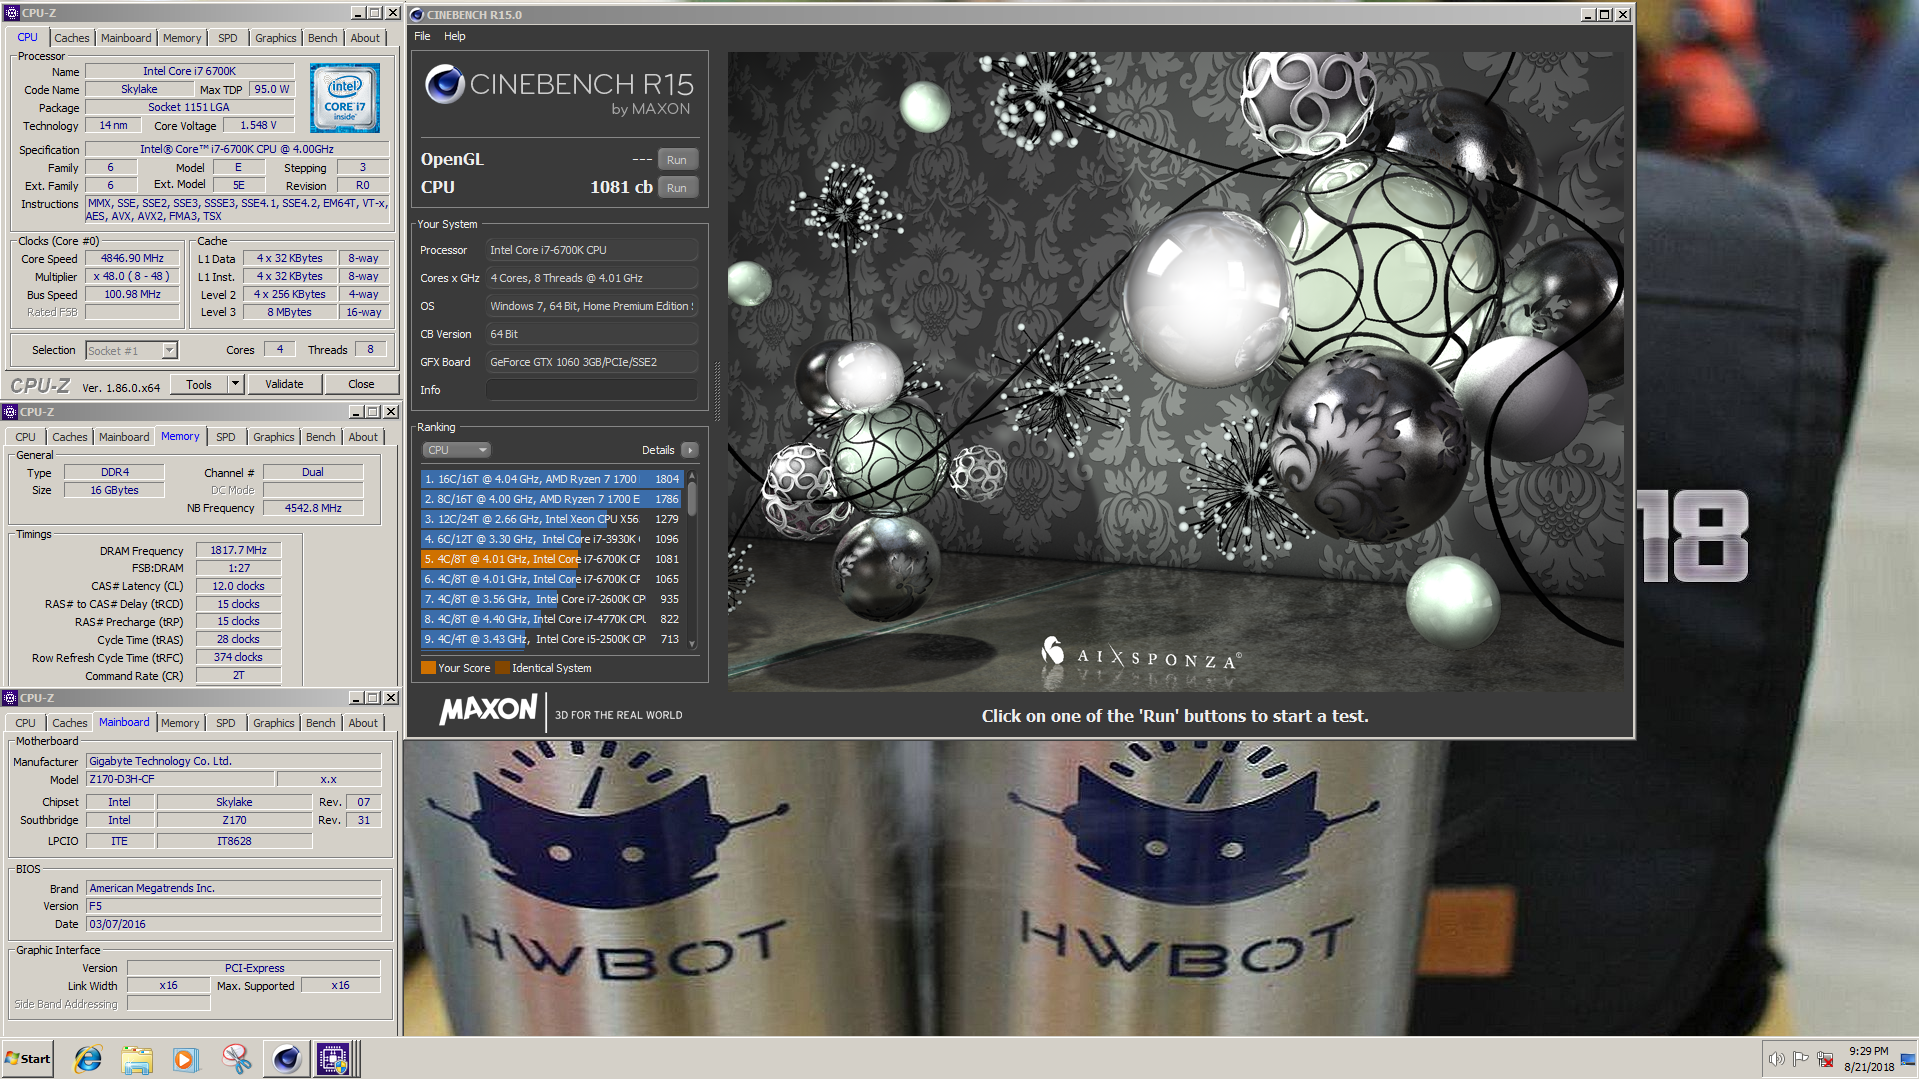Open the CPU ranking type dropdown

(x=456, y=450)
